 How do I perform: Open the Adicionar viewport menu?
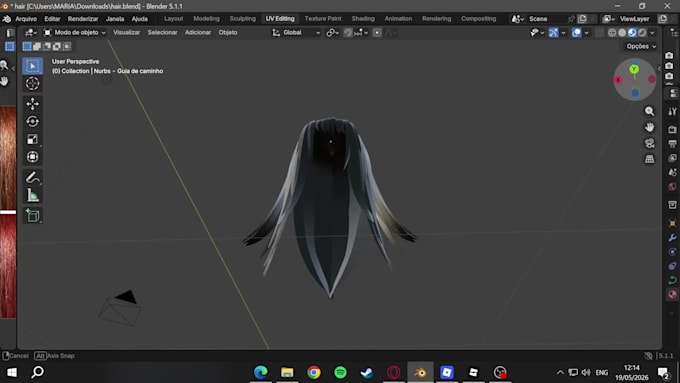tap(198, 33)
